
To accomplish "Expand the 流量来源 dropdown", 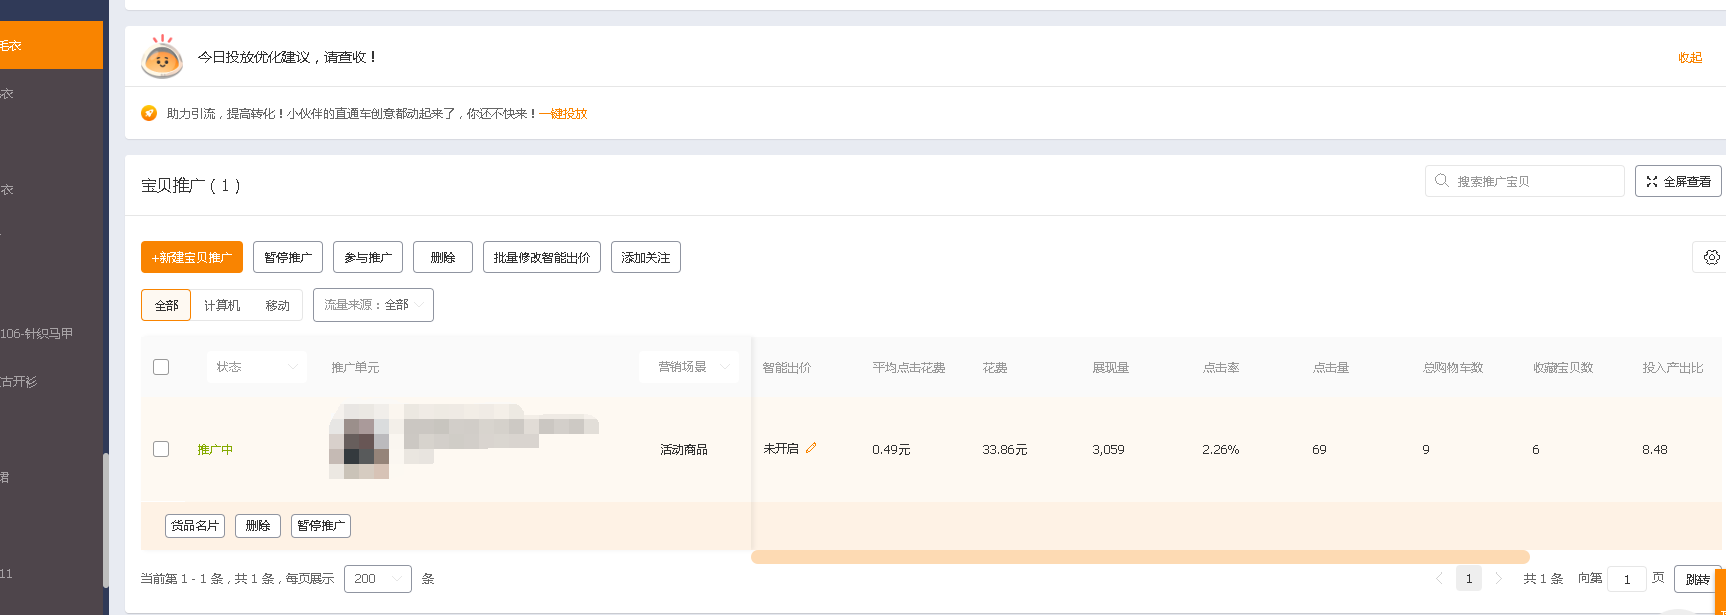I will point(373,305).
